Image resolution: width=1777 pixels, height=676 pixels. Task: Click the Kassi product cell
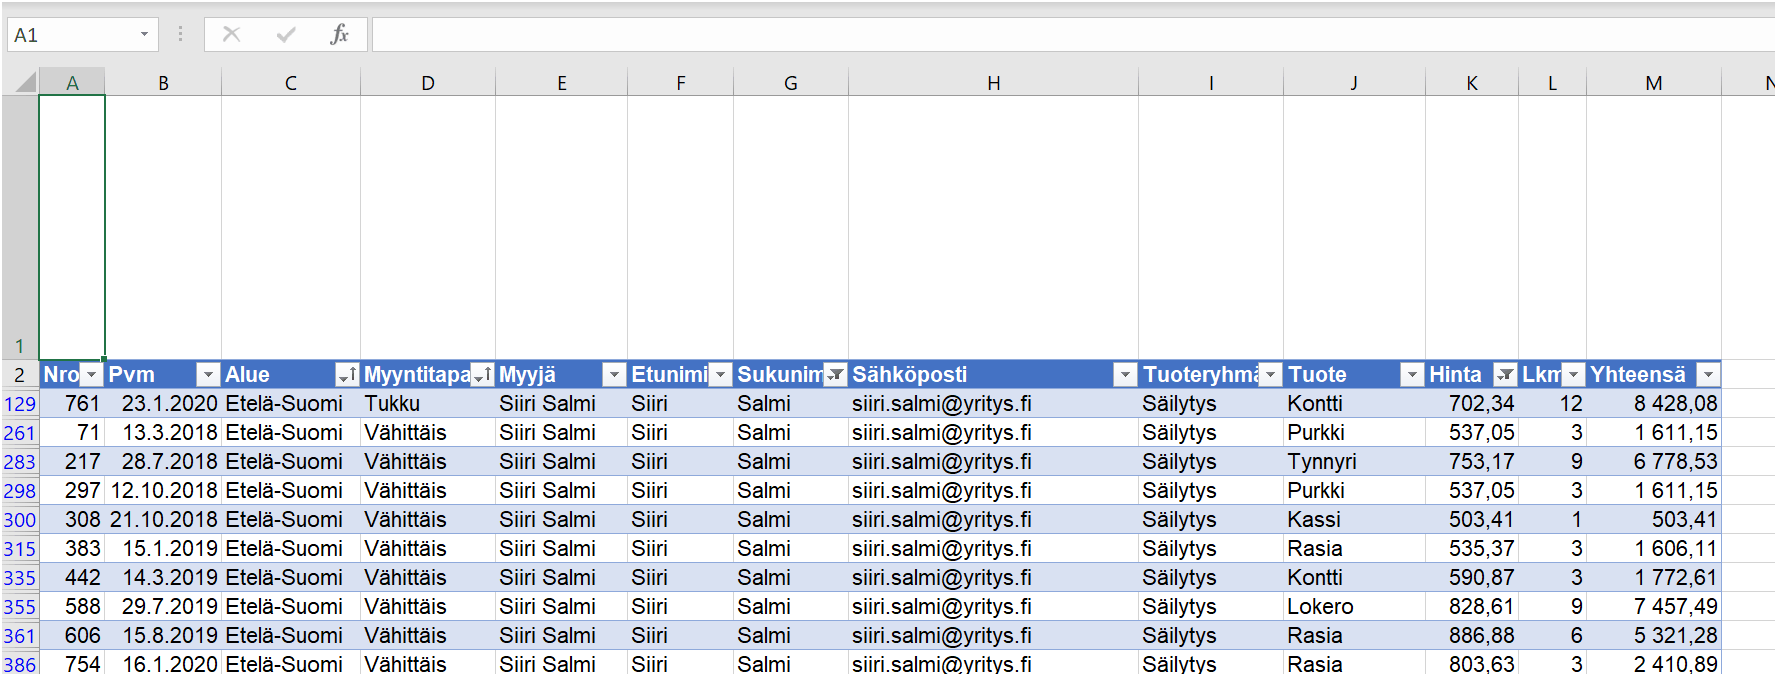click(x=1354, y=520)
